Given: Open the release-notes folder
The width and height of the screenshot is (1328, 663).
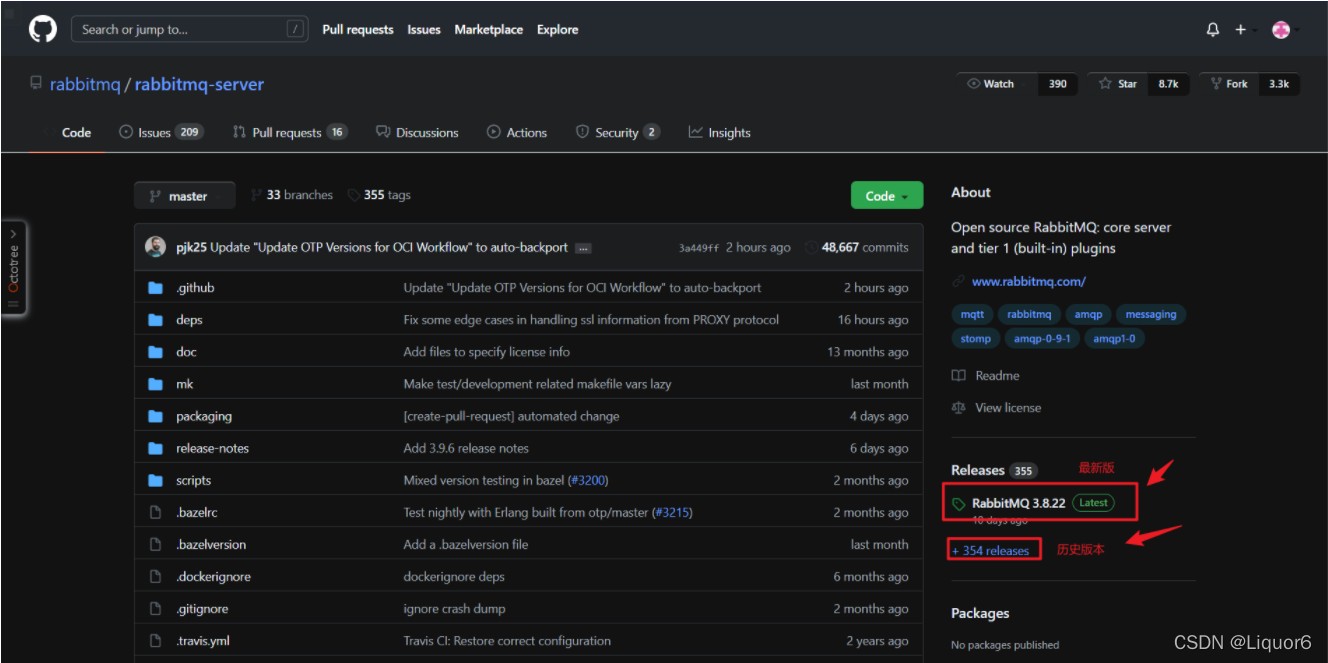Looking at the screenshot, I should (213, 448).
